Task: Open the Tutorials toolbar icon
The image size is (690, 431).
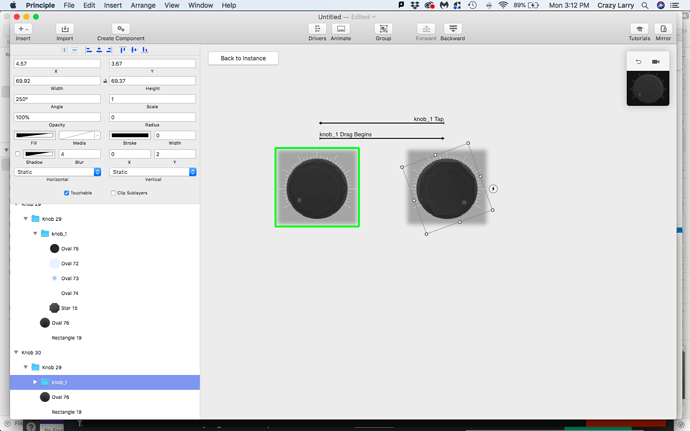Action: click(639, 29)
